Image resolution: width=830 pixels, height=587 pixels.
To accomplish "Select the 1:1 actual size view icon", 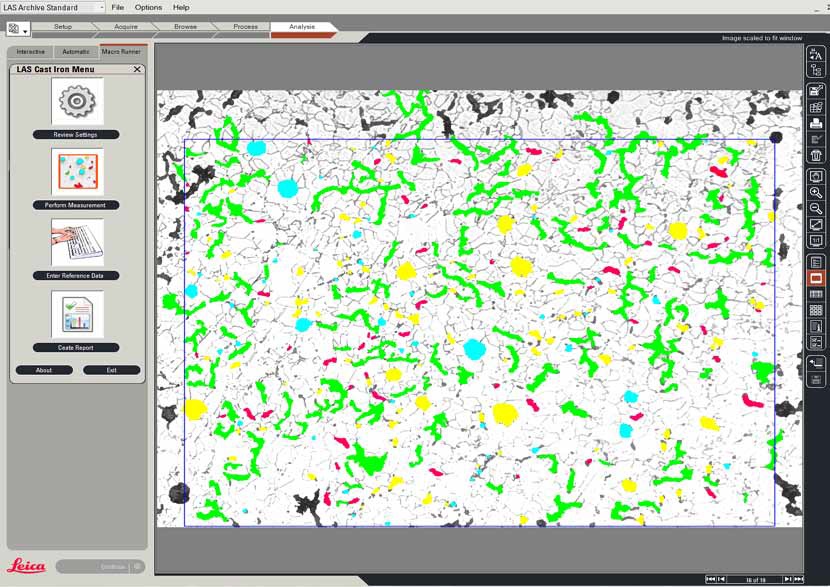I will [816, 241].
